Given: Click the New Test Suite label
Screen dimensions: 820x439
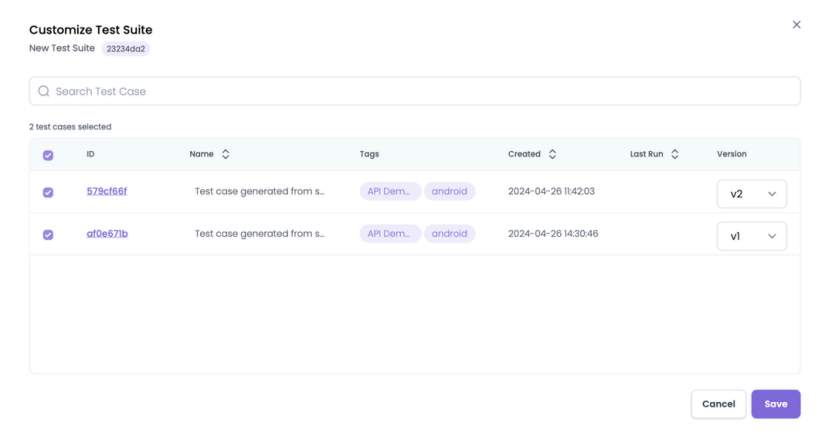Looking at the screenshot, I should click(62, 48).
